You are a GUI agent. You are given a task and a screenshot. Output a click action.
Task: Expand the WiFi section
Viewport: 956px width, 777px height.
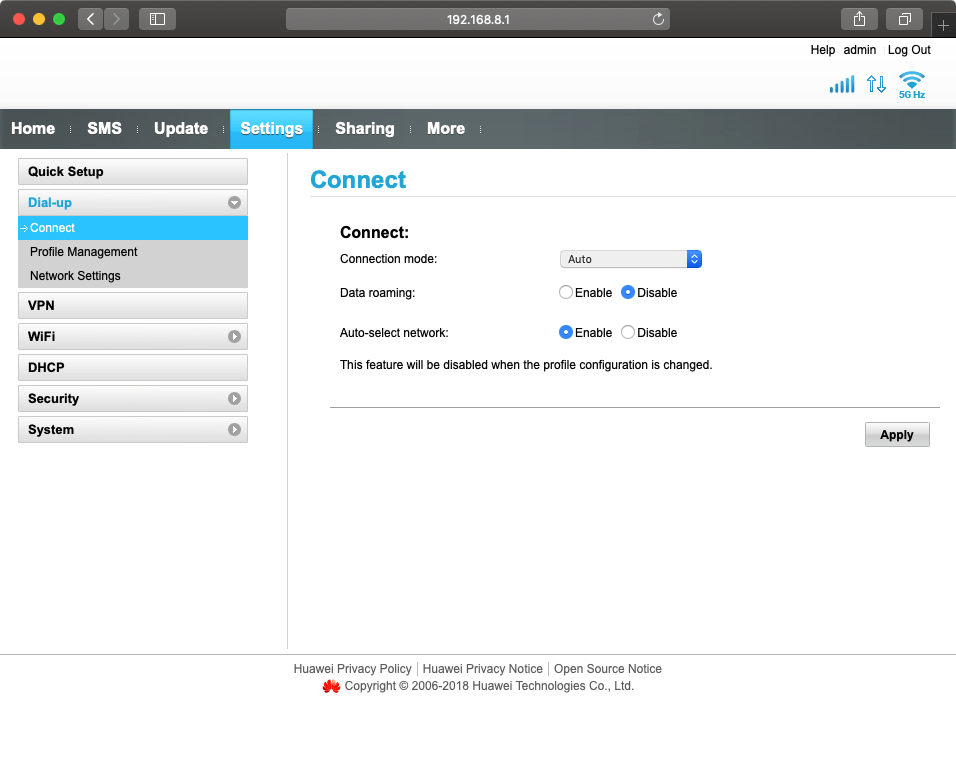coord(233,336)
